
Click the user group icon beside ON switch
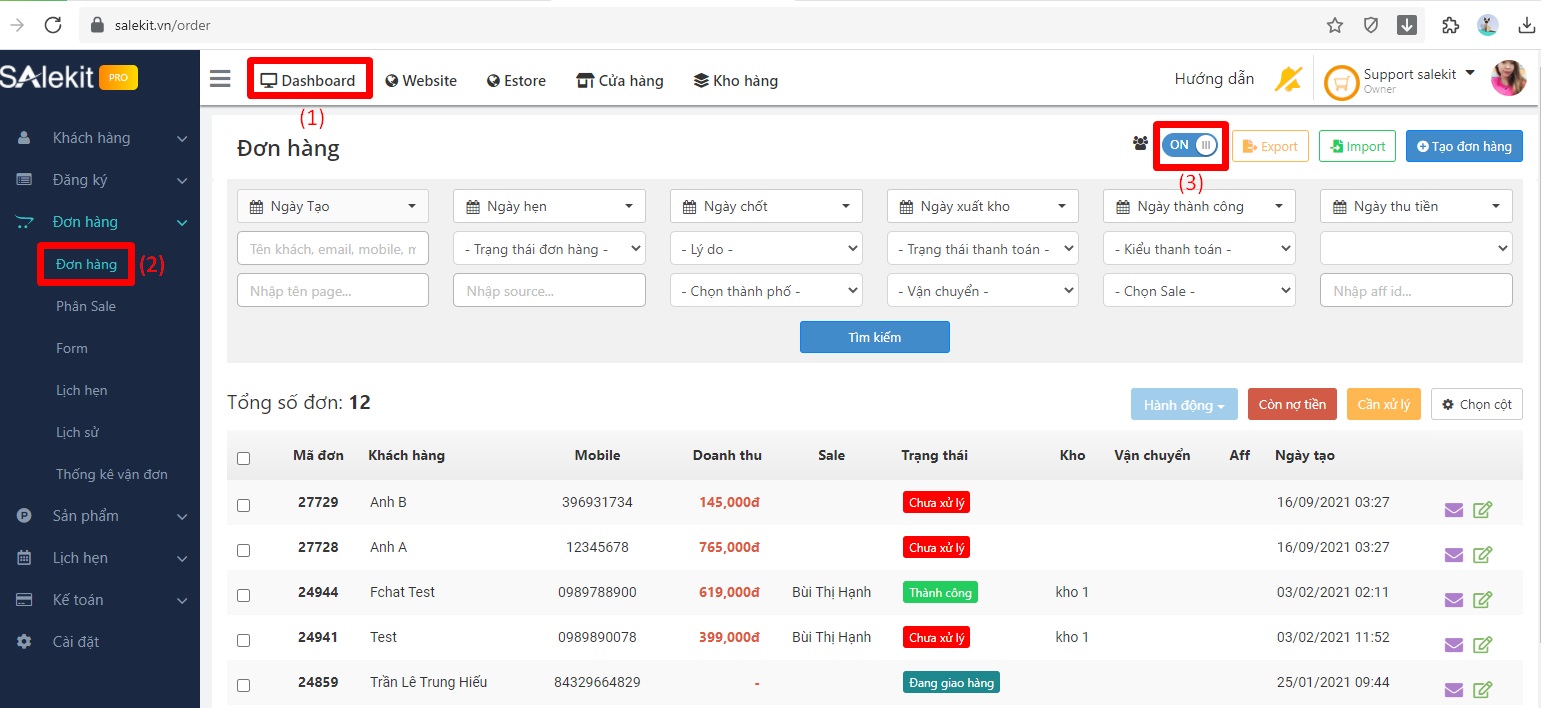[x=1140, y=145]
